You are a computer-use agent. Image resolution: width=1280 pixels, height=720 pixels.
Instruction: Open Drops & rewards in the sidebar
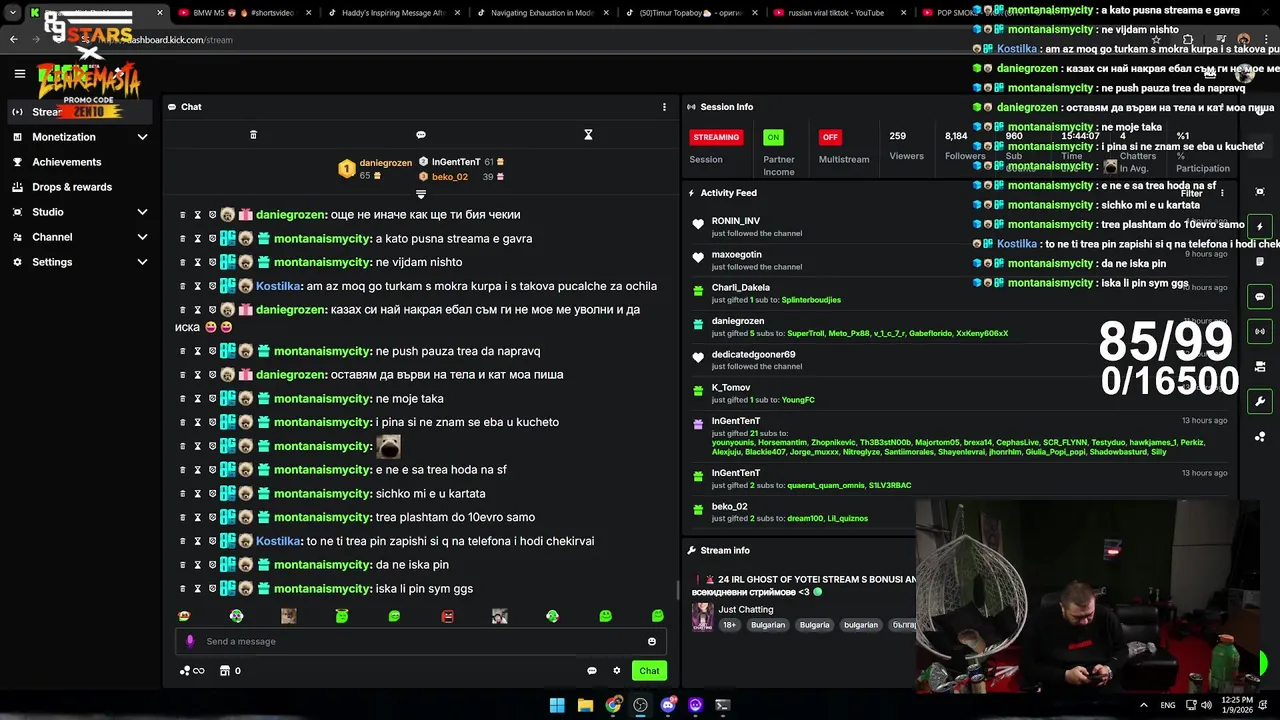coord(72,187)
